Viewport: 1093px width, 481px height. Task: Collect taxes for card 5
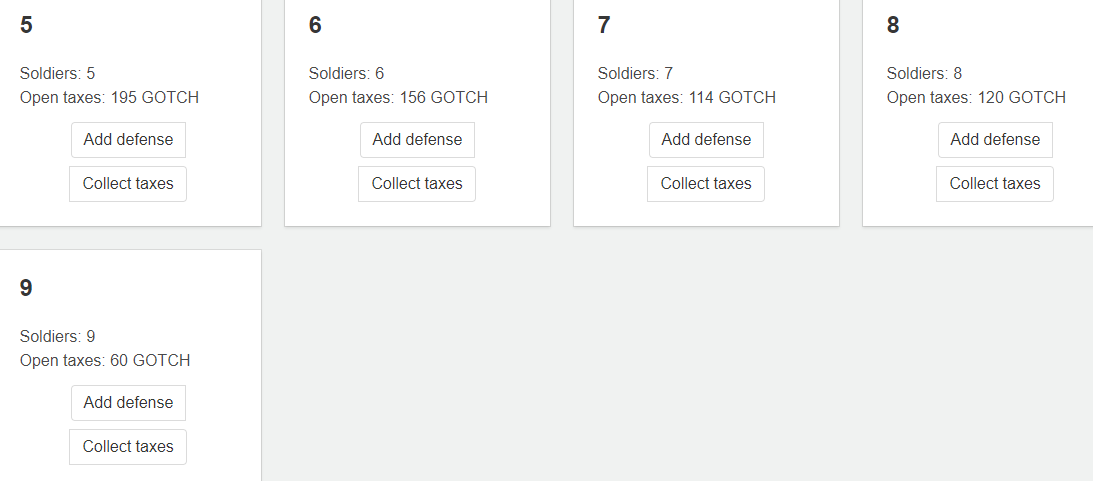click(128, 184)
